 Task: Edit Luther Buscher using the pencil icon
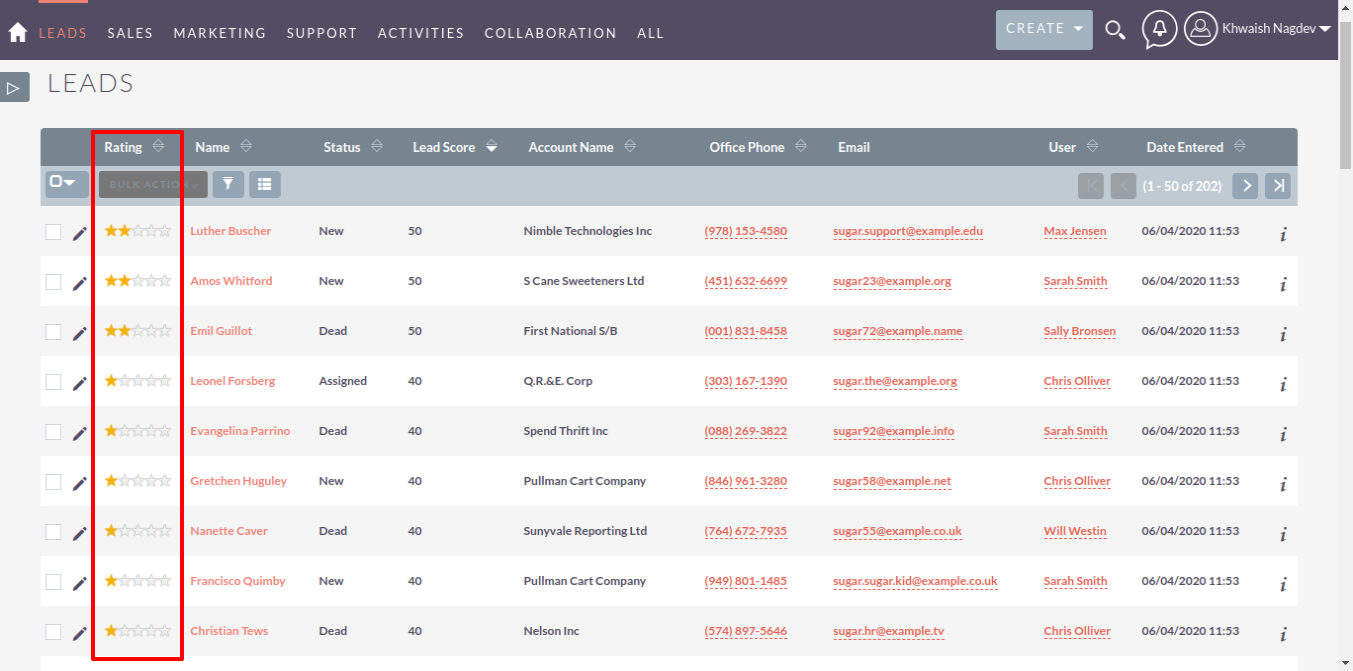pyautogui.click(x=80, y=231)
